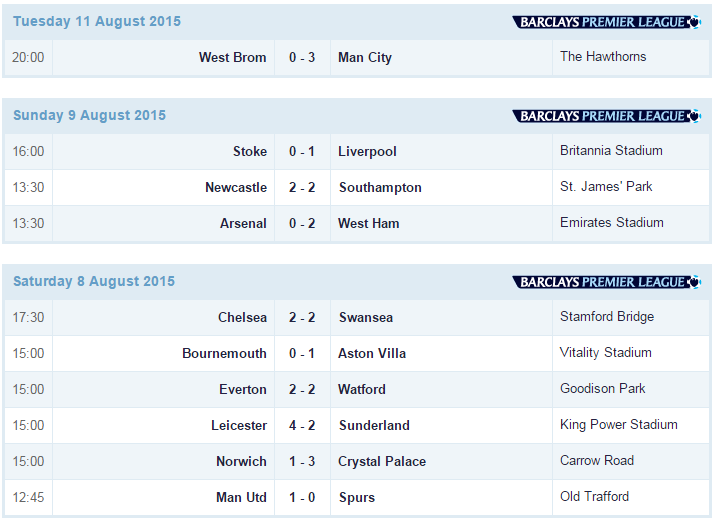Open Newcastle team page
Image resolution: width=715 pixels, height=522 pixels.
[236, 187]
